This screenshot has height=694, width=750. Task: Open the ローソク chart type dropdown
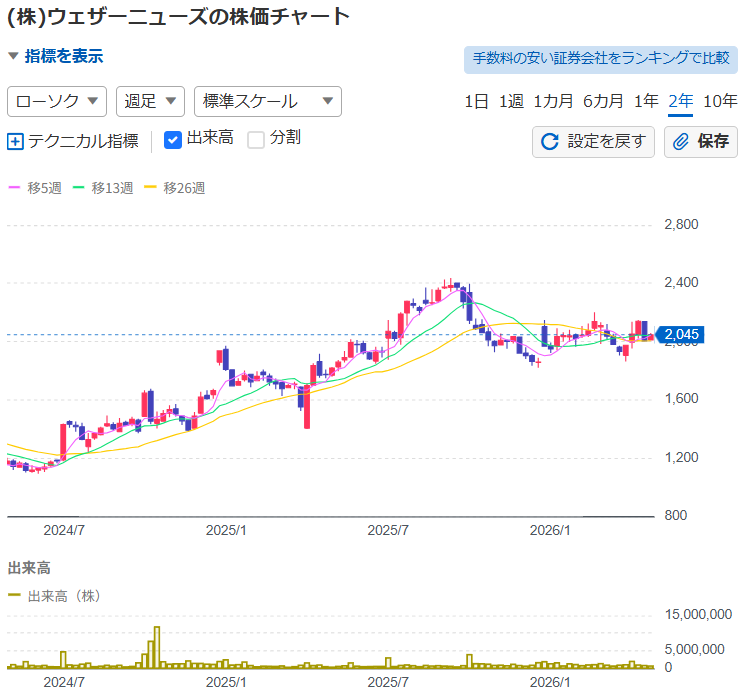[57, 101]
